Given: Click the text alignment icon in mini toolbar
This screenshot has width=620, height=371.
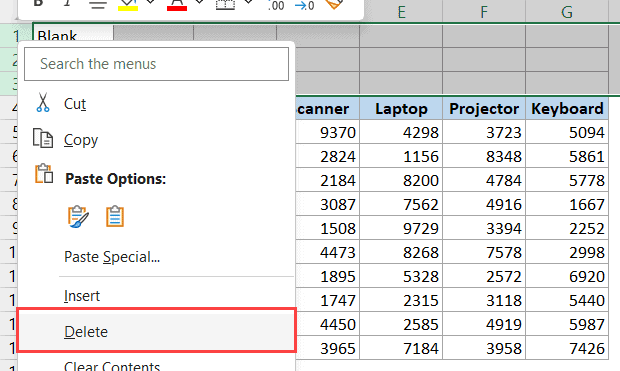Looking at the screenshot, I should 97,4.
